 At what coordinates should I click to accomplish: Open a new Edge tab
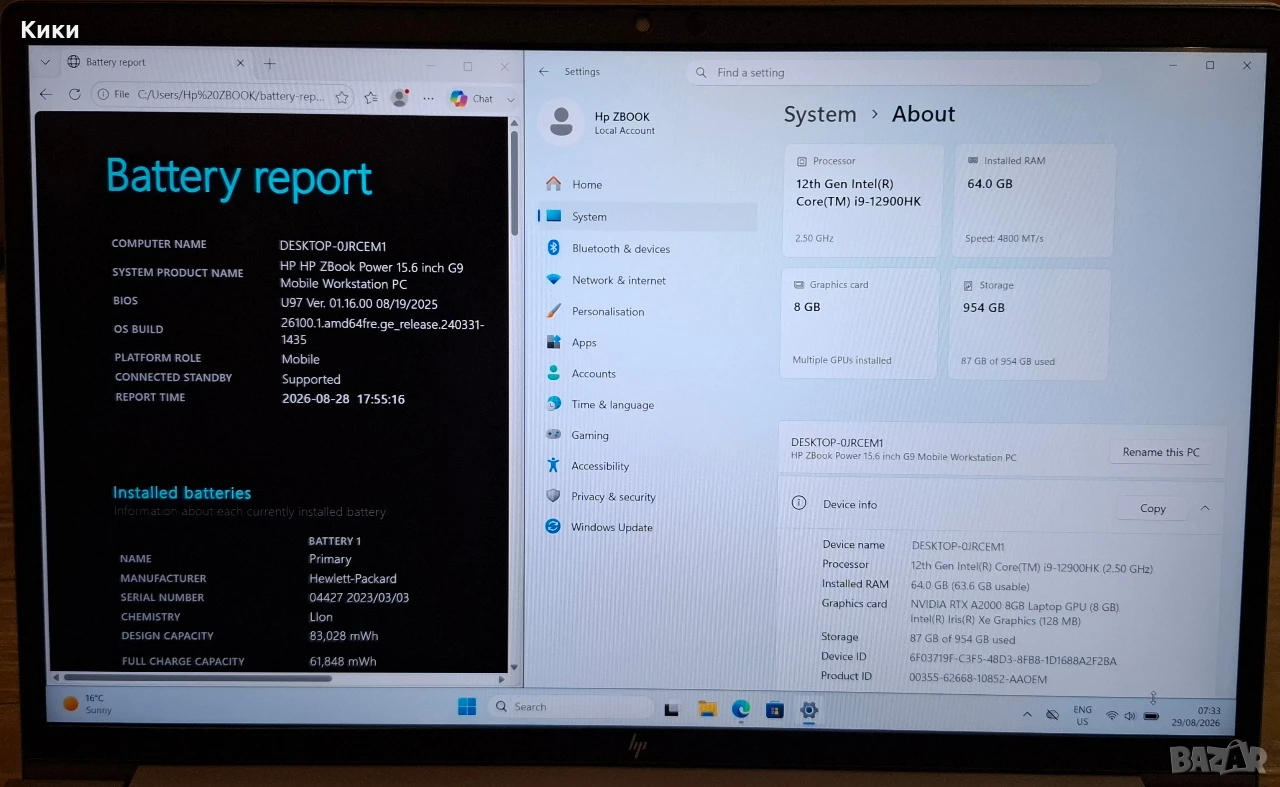pos(269,63)
